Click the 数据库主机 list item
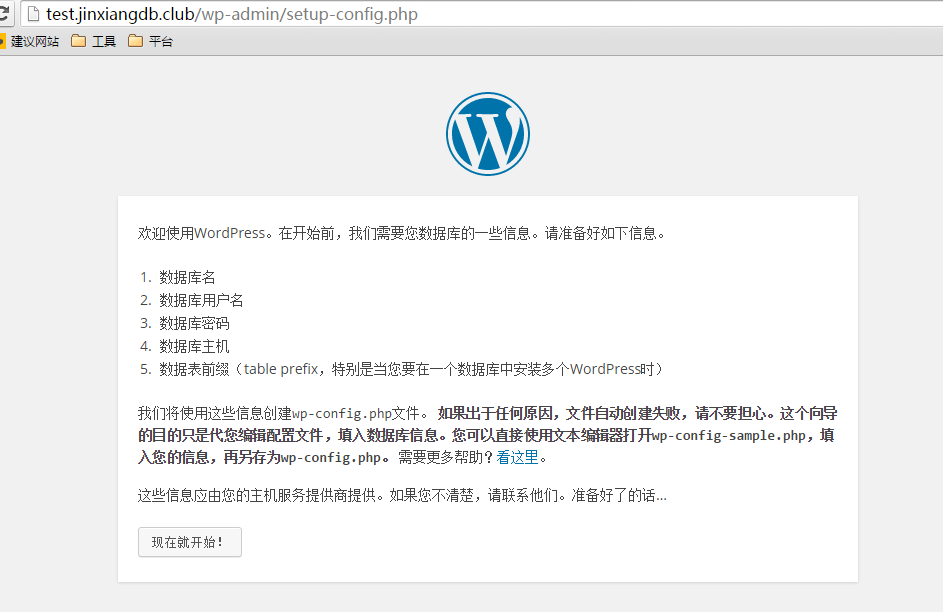The image size is (943, 612). tap(194, 346)
